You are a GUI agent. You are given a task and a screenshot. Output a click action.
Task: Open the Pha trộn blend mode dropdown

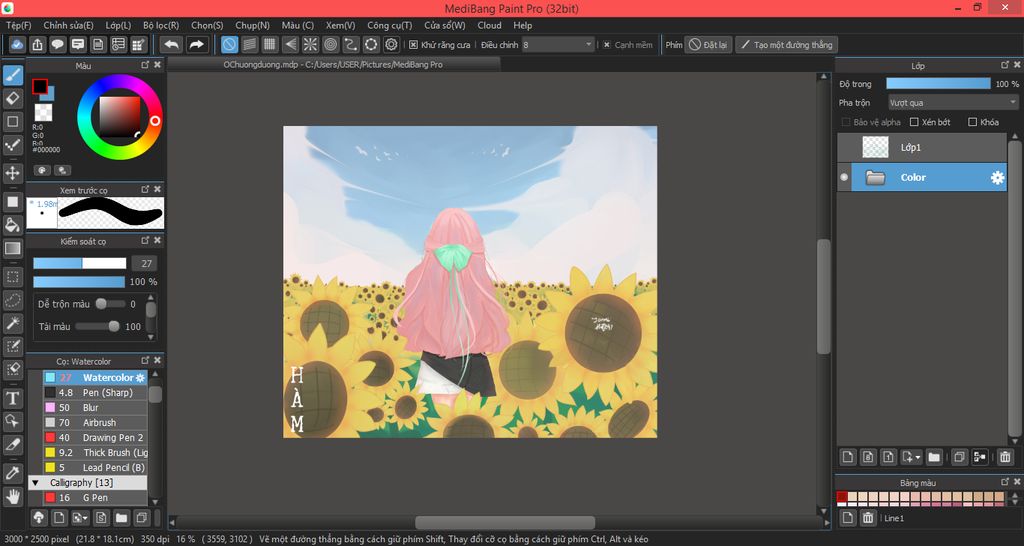[953, 103]
